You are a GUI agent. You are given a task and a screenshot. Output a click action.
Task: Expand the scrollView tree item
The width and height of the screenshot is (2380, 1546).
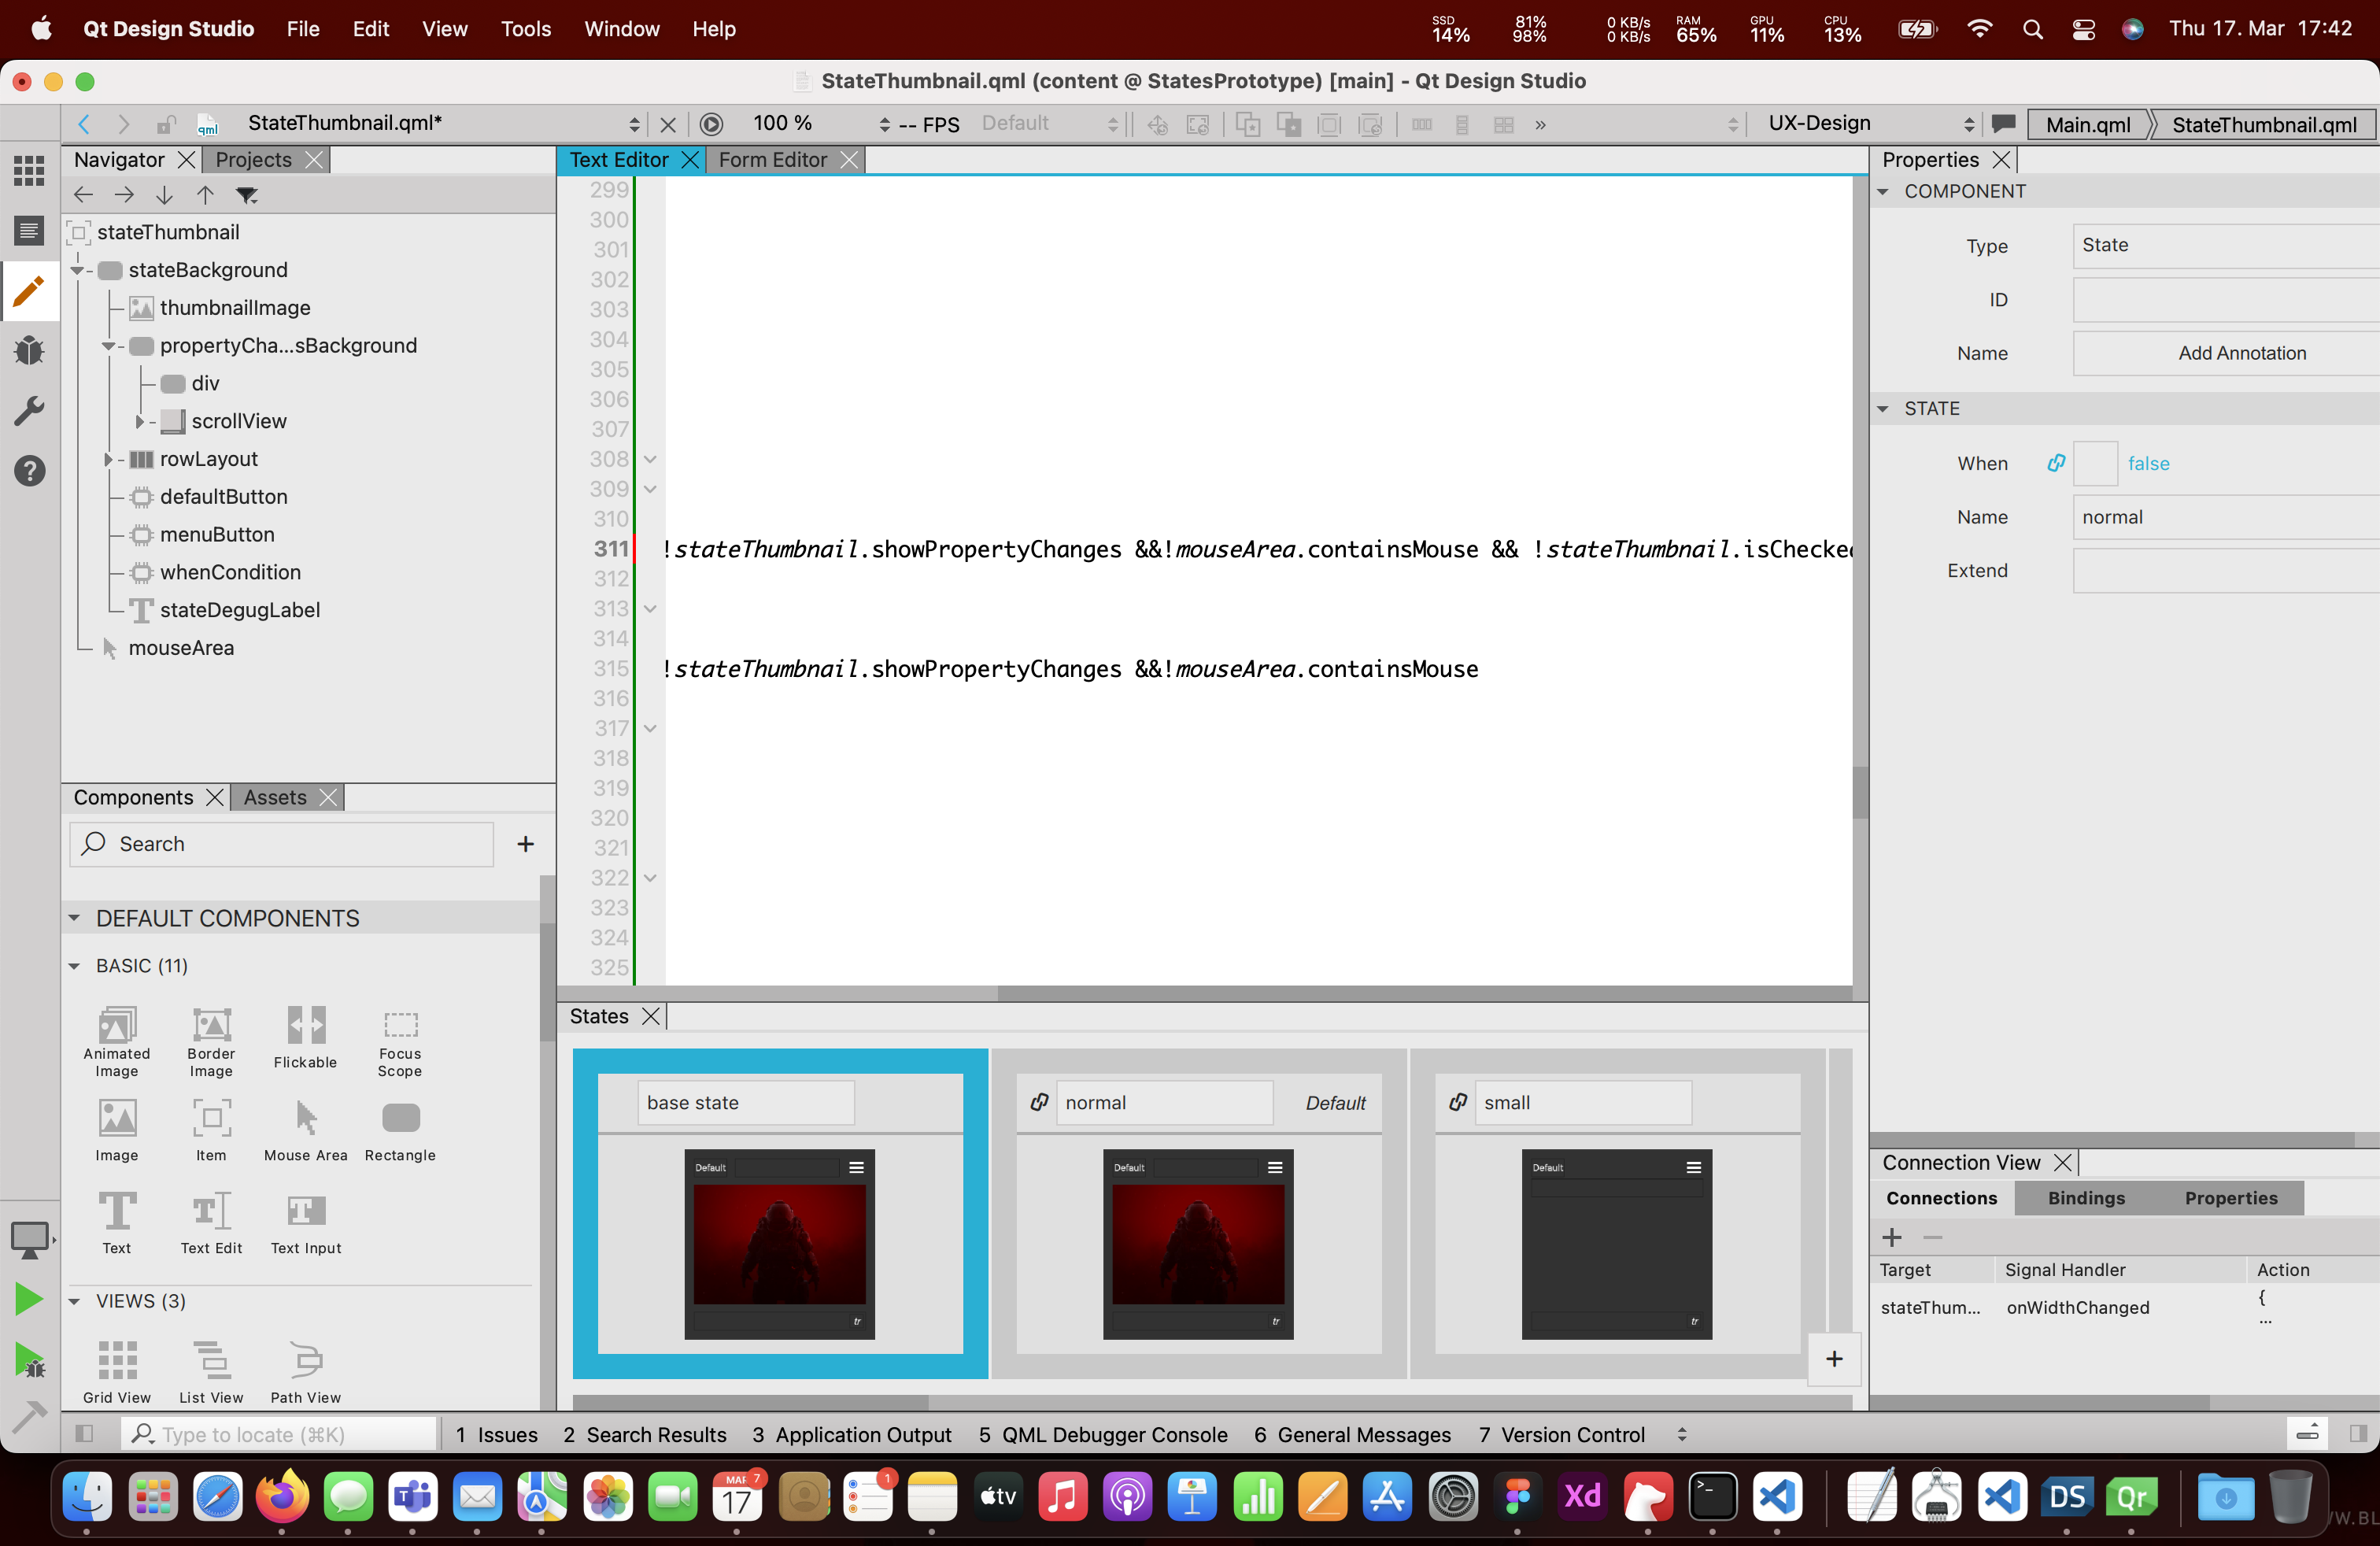click(x=139, y=422)
